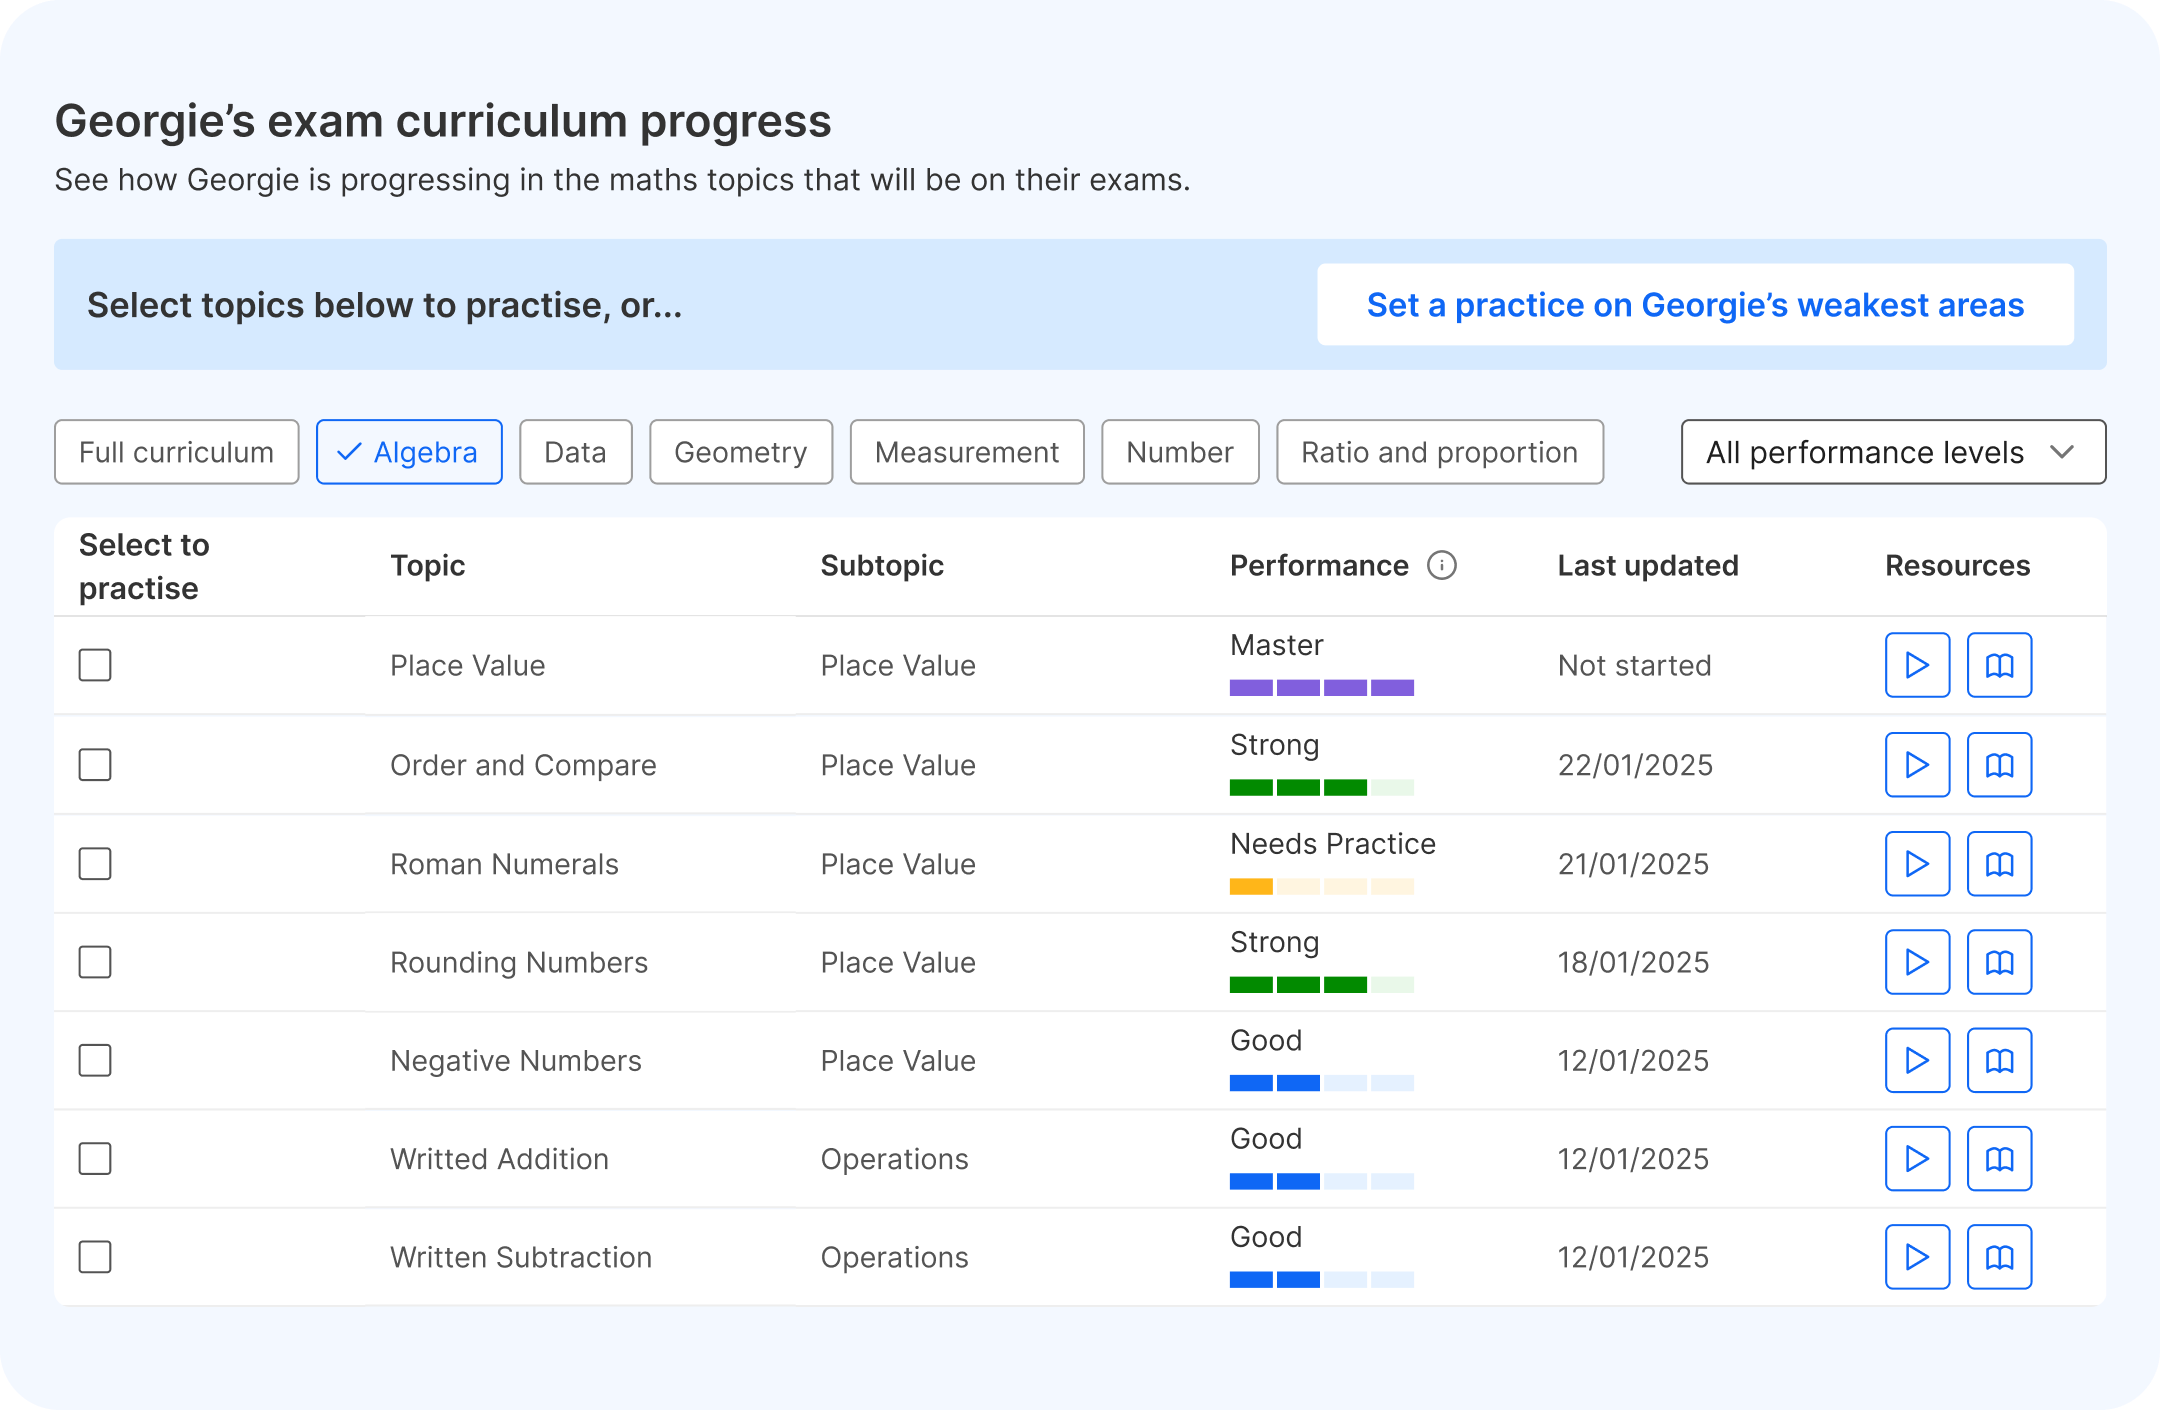
Task: Click the Last updated column header
Action: tap(1647, 566)
